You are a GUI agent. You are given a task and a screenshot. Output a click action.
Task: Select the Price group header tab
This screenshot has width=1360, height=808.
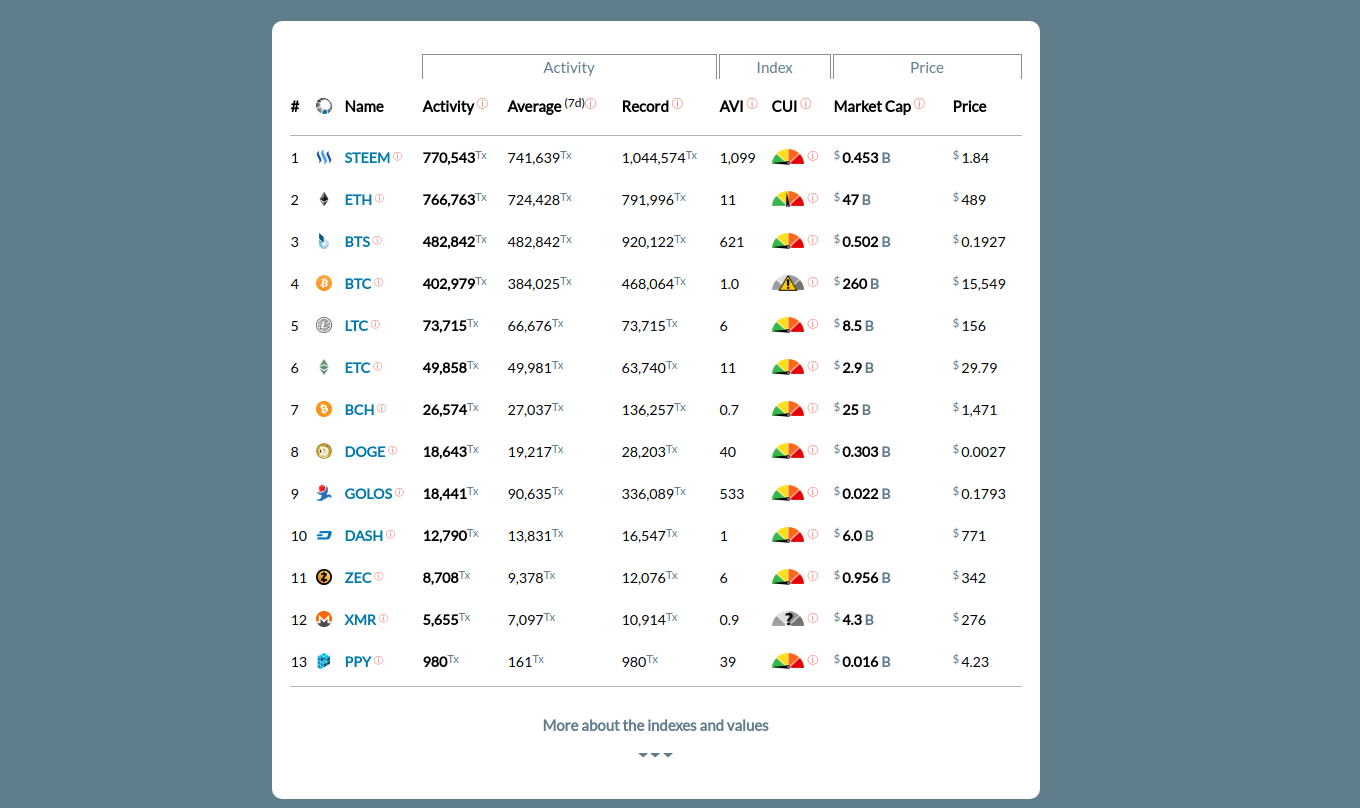coord(927,67)
